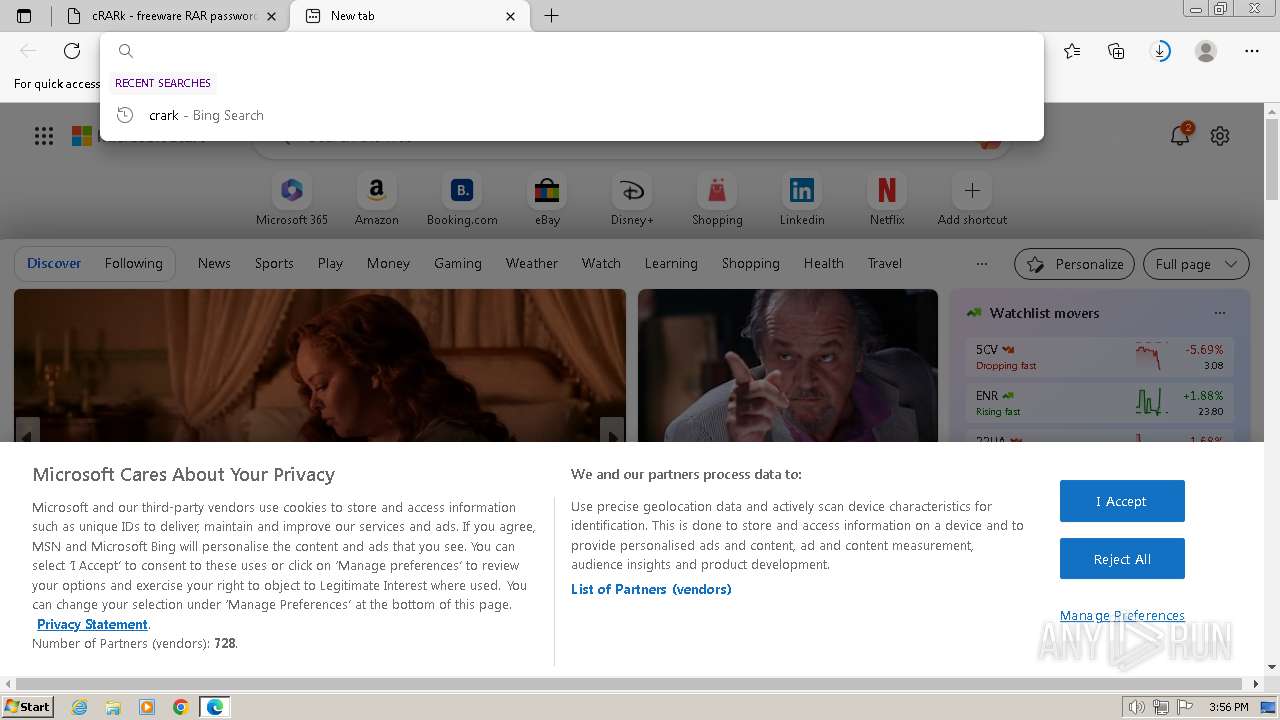This screenshot has height=720, width=1280.
Task: Open the Manage Preferences link
Action: 1122,615
